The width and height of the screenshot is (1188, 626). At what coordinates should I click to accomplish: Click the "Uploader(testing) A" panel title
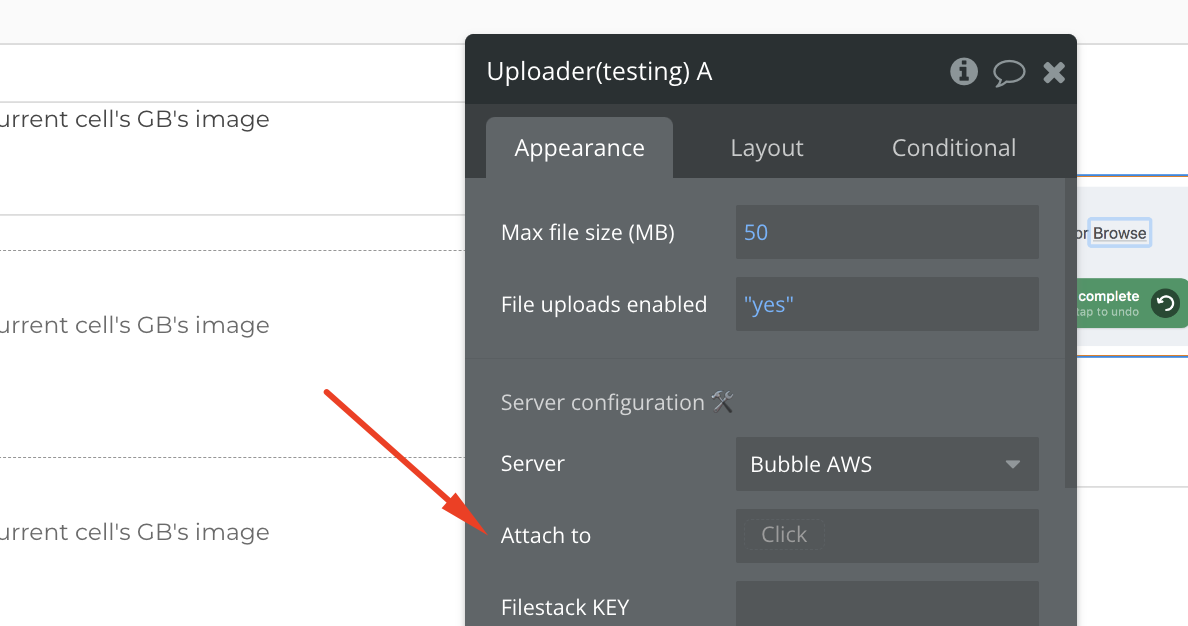point(599,71)
